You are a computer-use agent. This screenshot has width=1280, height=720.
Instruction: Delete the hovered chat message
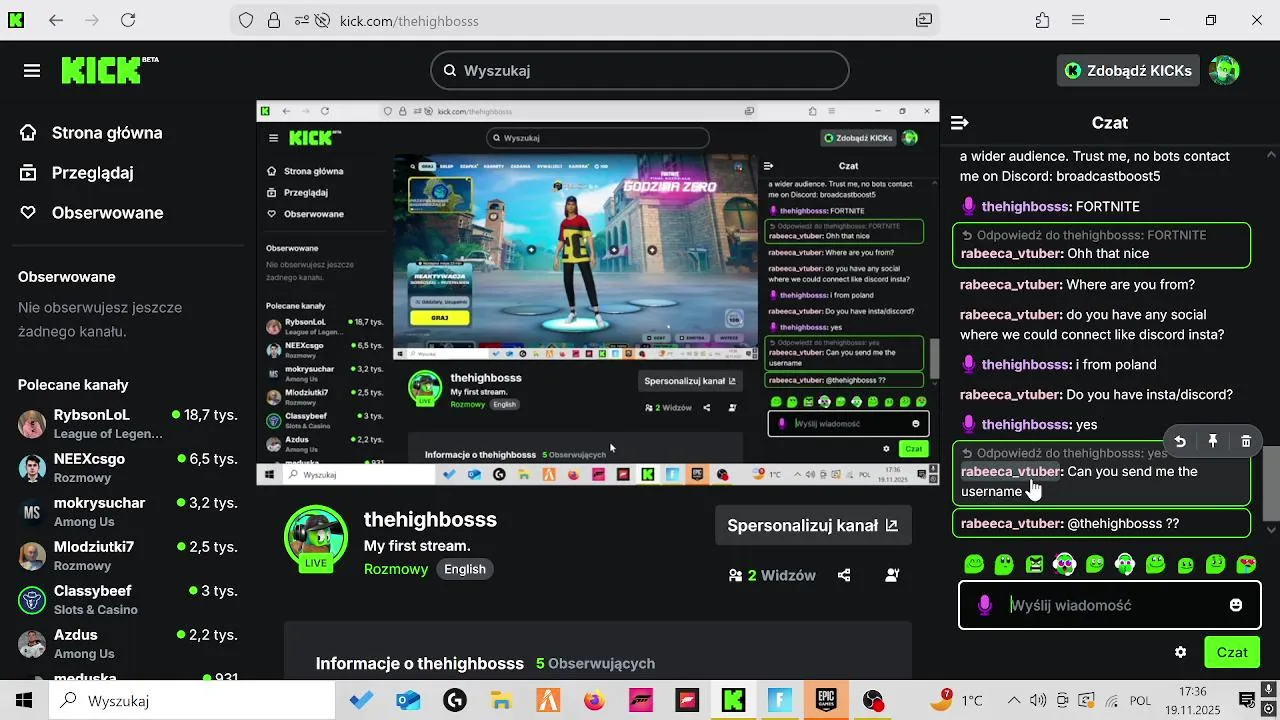(1245, 441)
